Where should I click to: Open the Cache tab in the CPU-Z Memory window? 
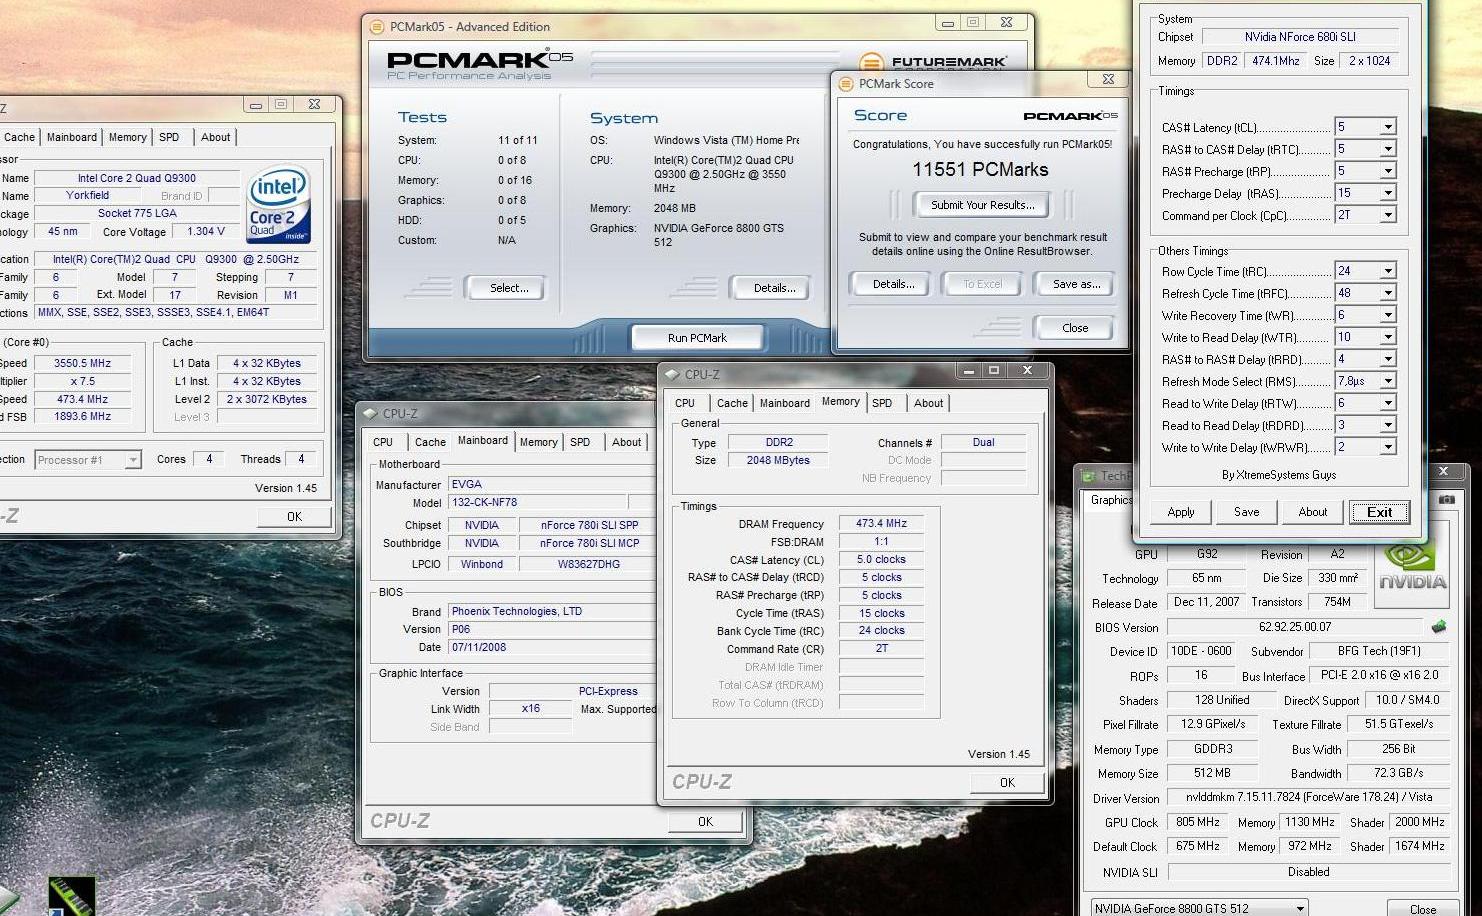(x=732, y=403)
